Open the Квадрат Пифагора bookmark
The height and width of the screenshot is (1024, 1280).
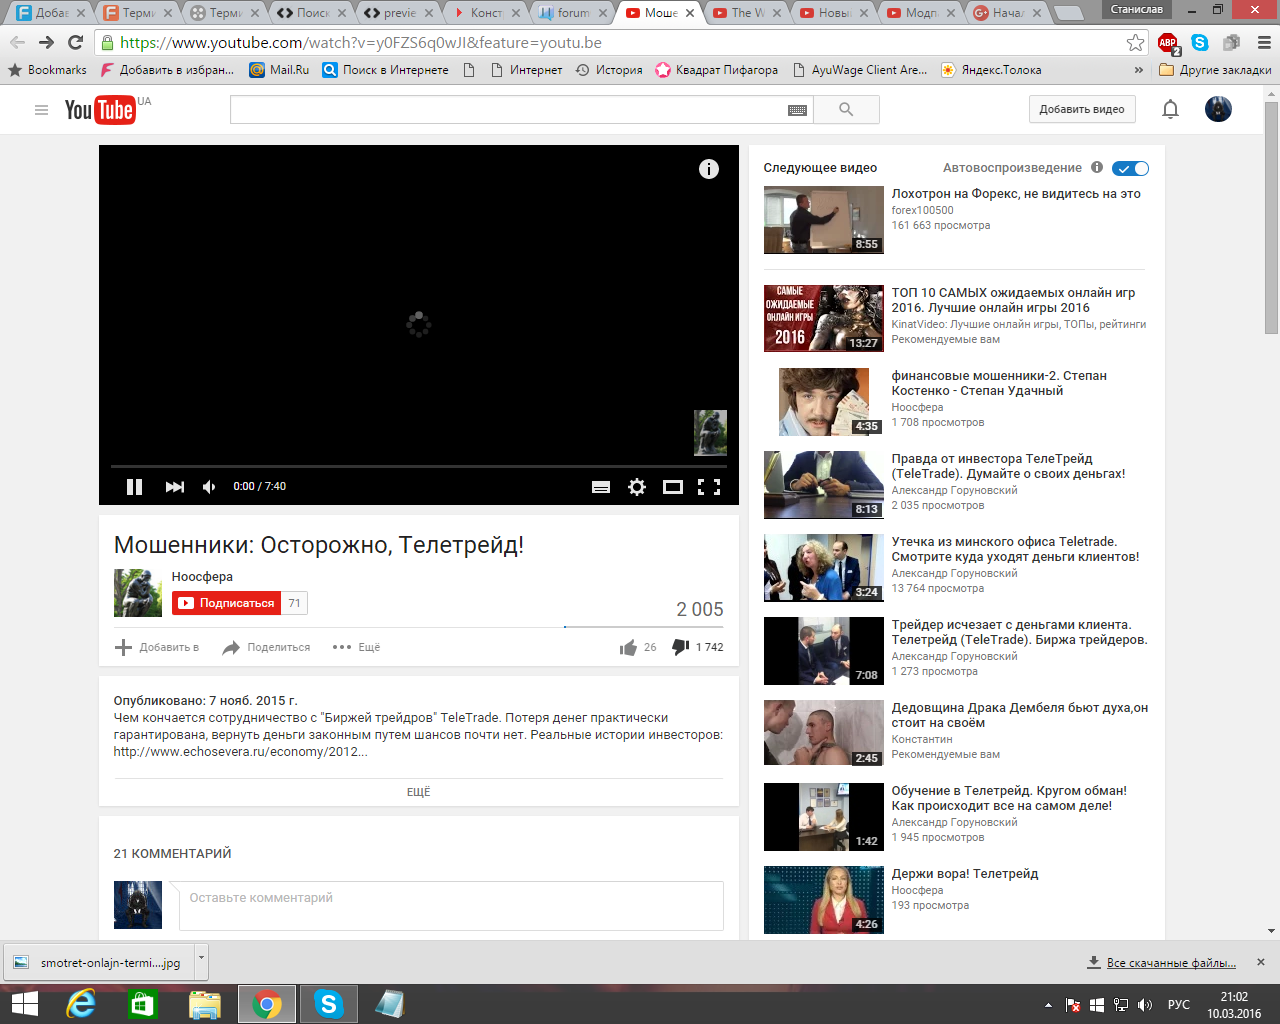pyautogui.click(x=716, y=70)
